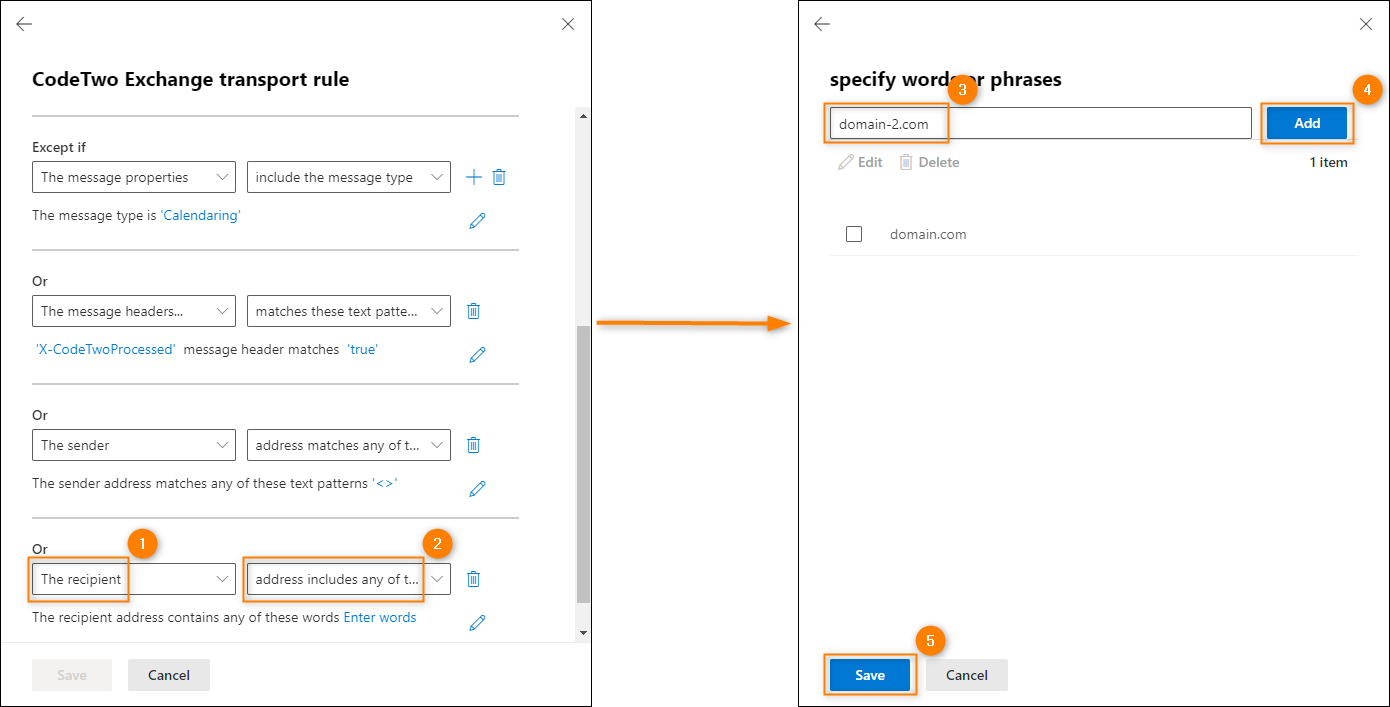This screenshot has height=707, width=1390.
Task: Select the 'domain.com' list entry text
Action: pos(928,234)
